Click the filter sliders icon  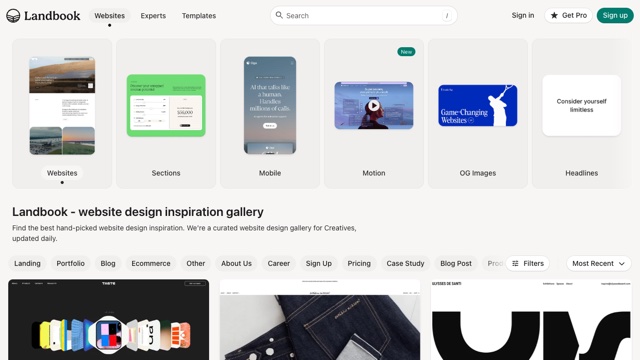click(516, 264)
